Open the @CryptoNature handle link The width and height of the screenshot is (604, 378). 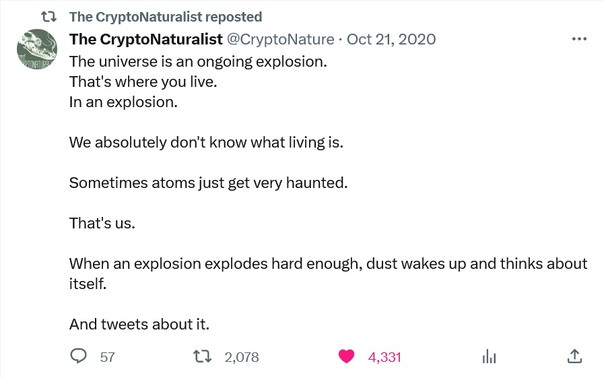(x=280, y=39)
